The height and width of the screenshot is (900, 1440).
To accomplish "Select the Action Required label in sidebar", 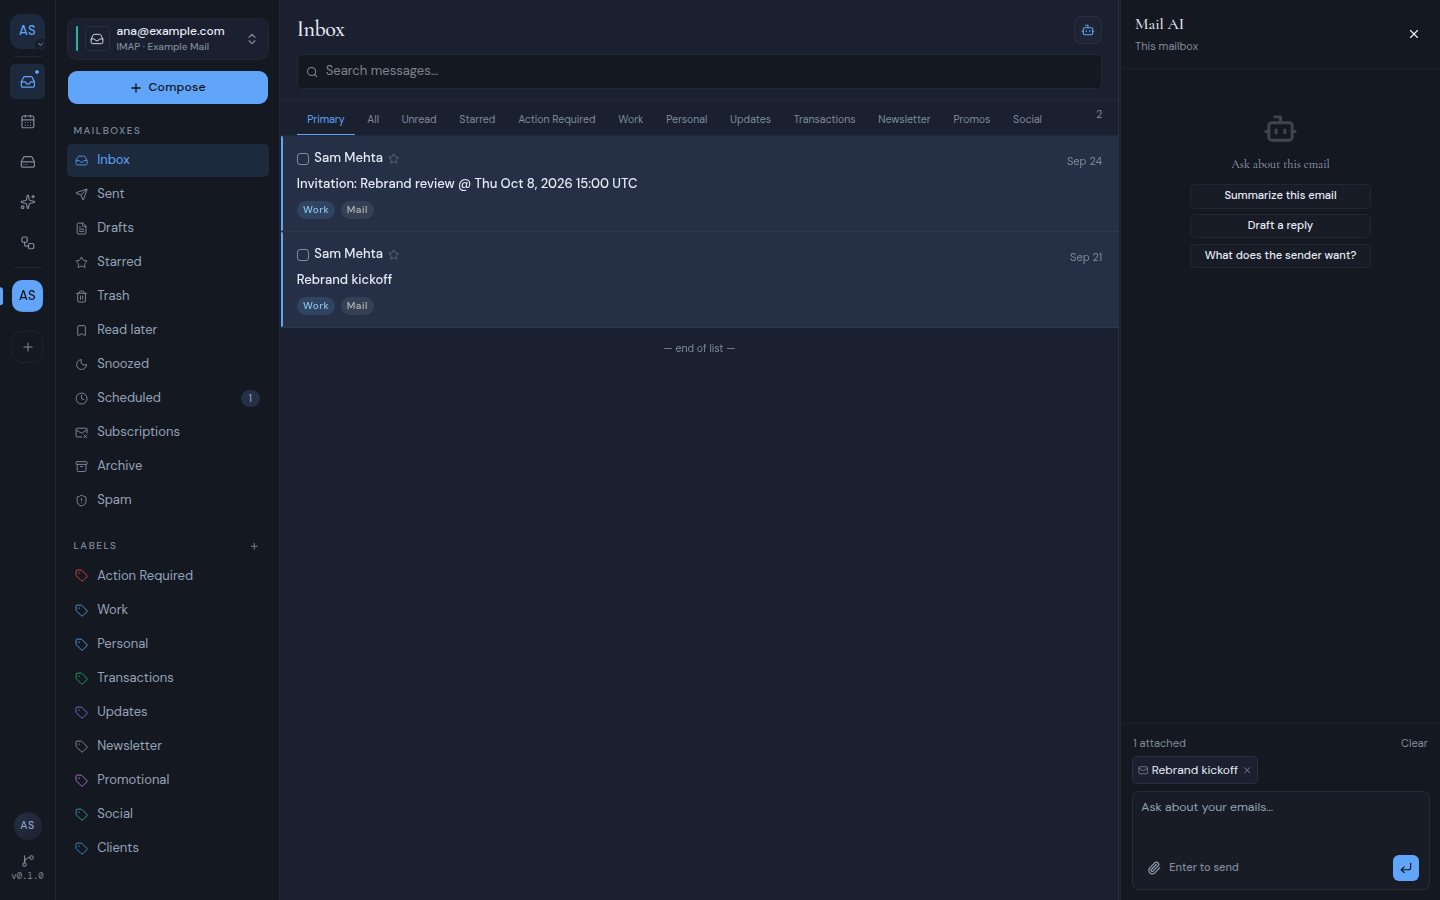I will tap(168, 576).
